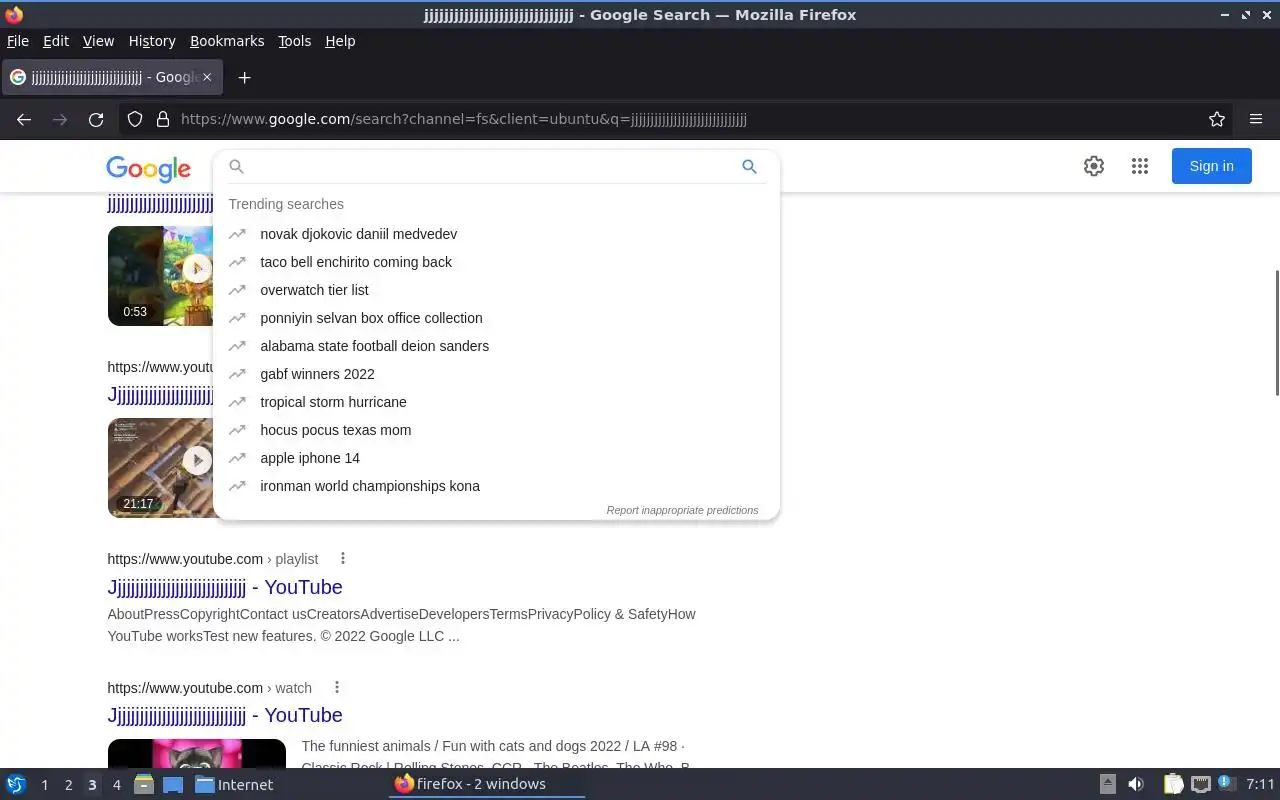Open more options for the playlist result
1280x800 pixels.
(x=343, y=559)
